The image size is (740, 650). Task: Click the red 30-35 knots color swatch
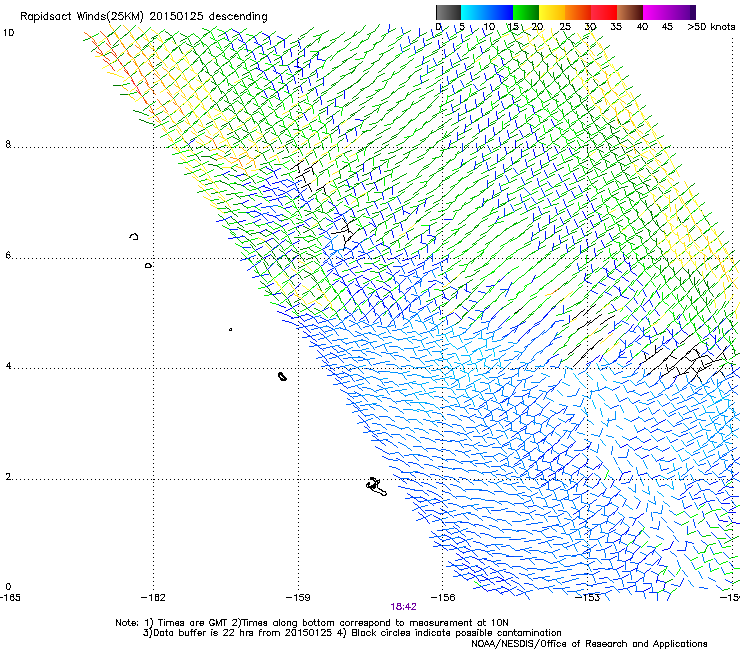604,12
